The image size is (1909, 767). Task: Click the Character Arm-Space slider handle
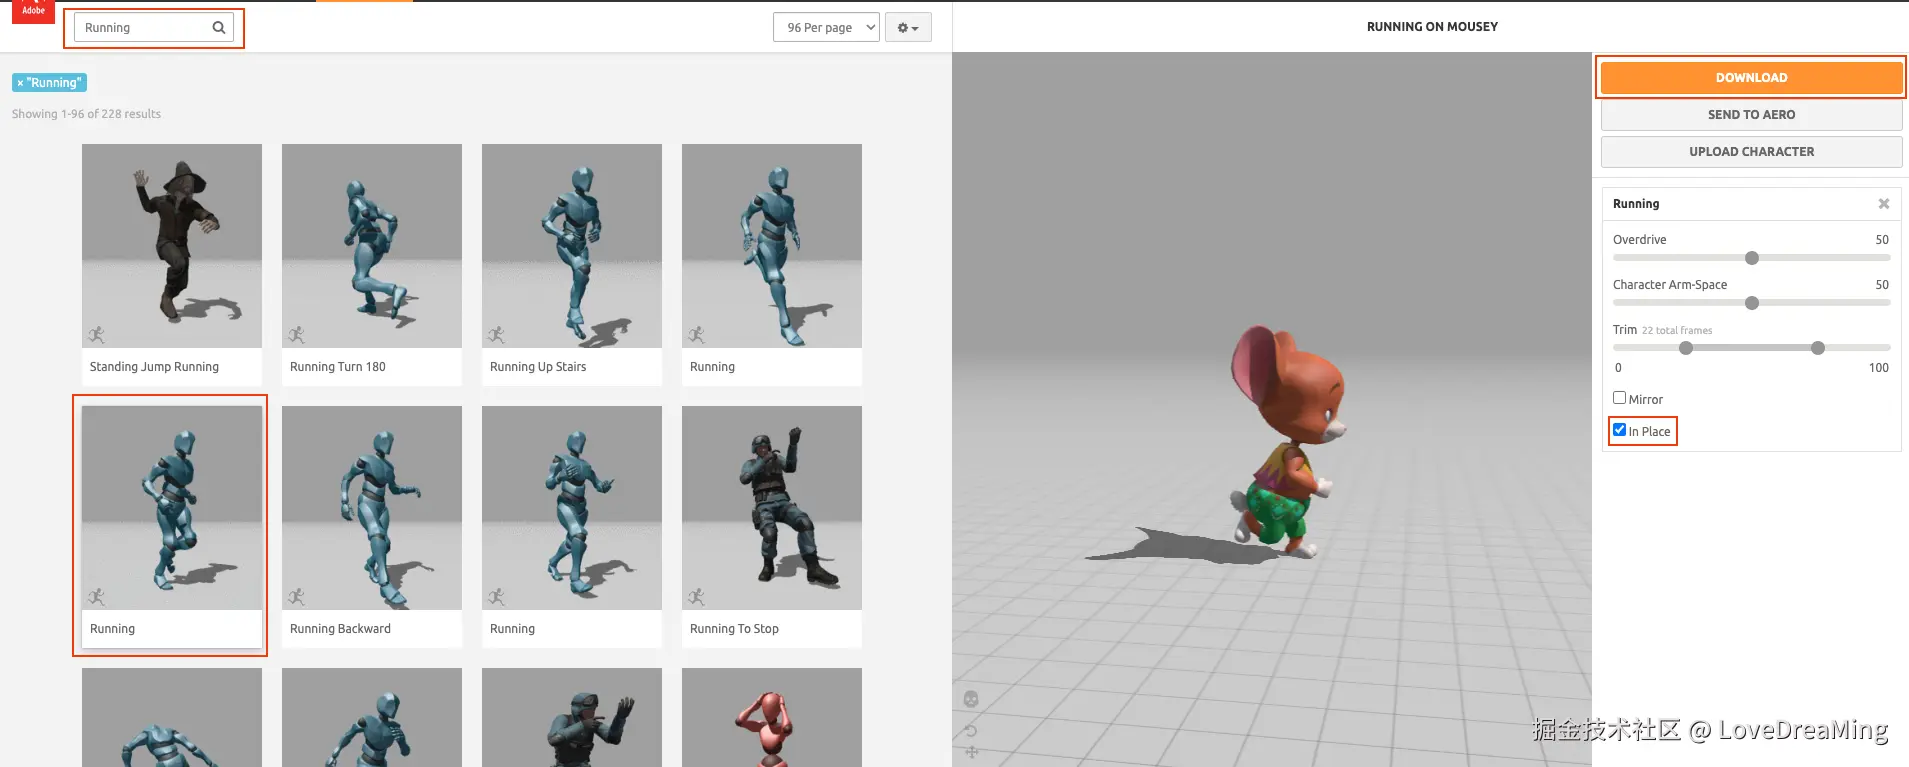pyautogui.click(x=1752, y=303)
